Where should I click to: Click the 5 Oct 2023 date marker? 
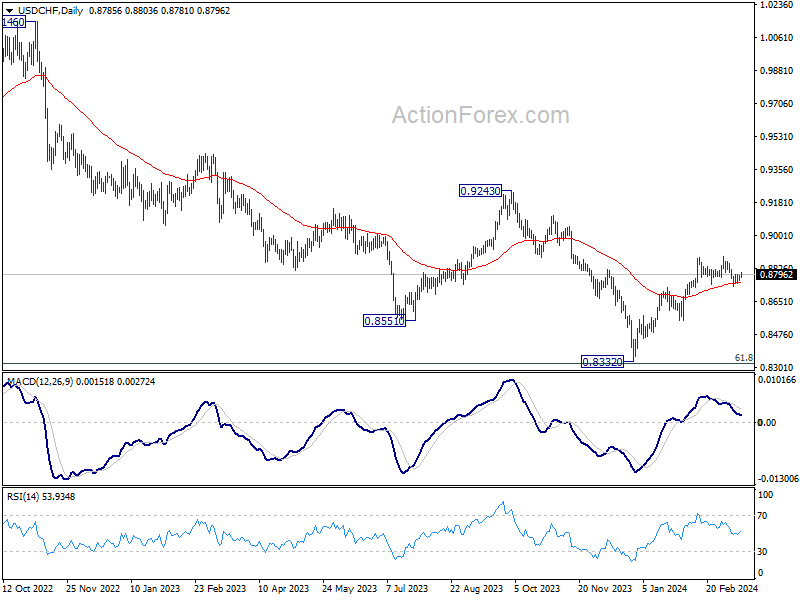click(537, 588)
